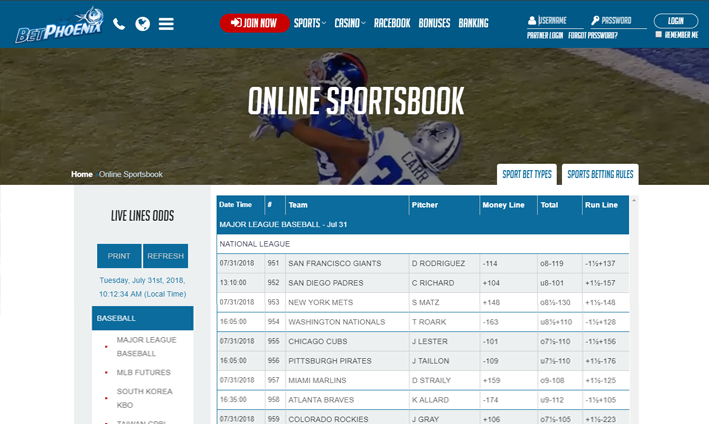The height and width of the screenshot is (424, 709).
Task: Click the BetPhoenix logo
Action: (x=57, y=25)
